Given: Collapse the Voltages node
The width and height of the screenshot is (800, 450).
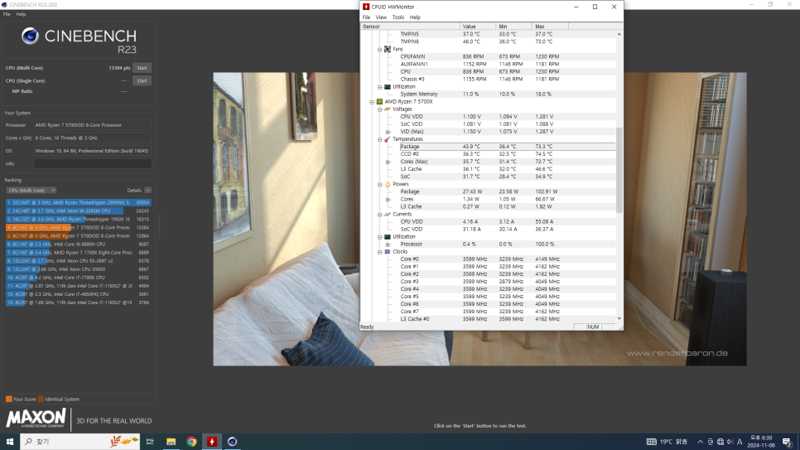Looking at the screenshot, I should click(380, 109).
